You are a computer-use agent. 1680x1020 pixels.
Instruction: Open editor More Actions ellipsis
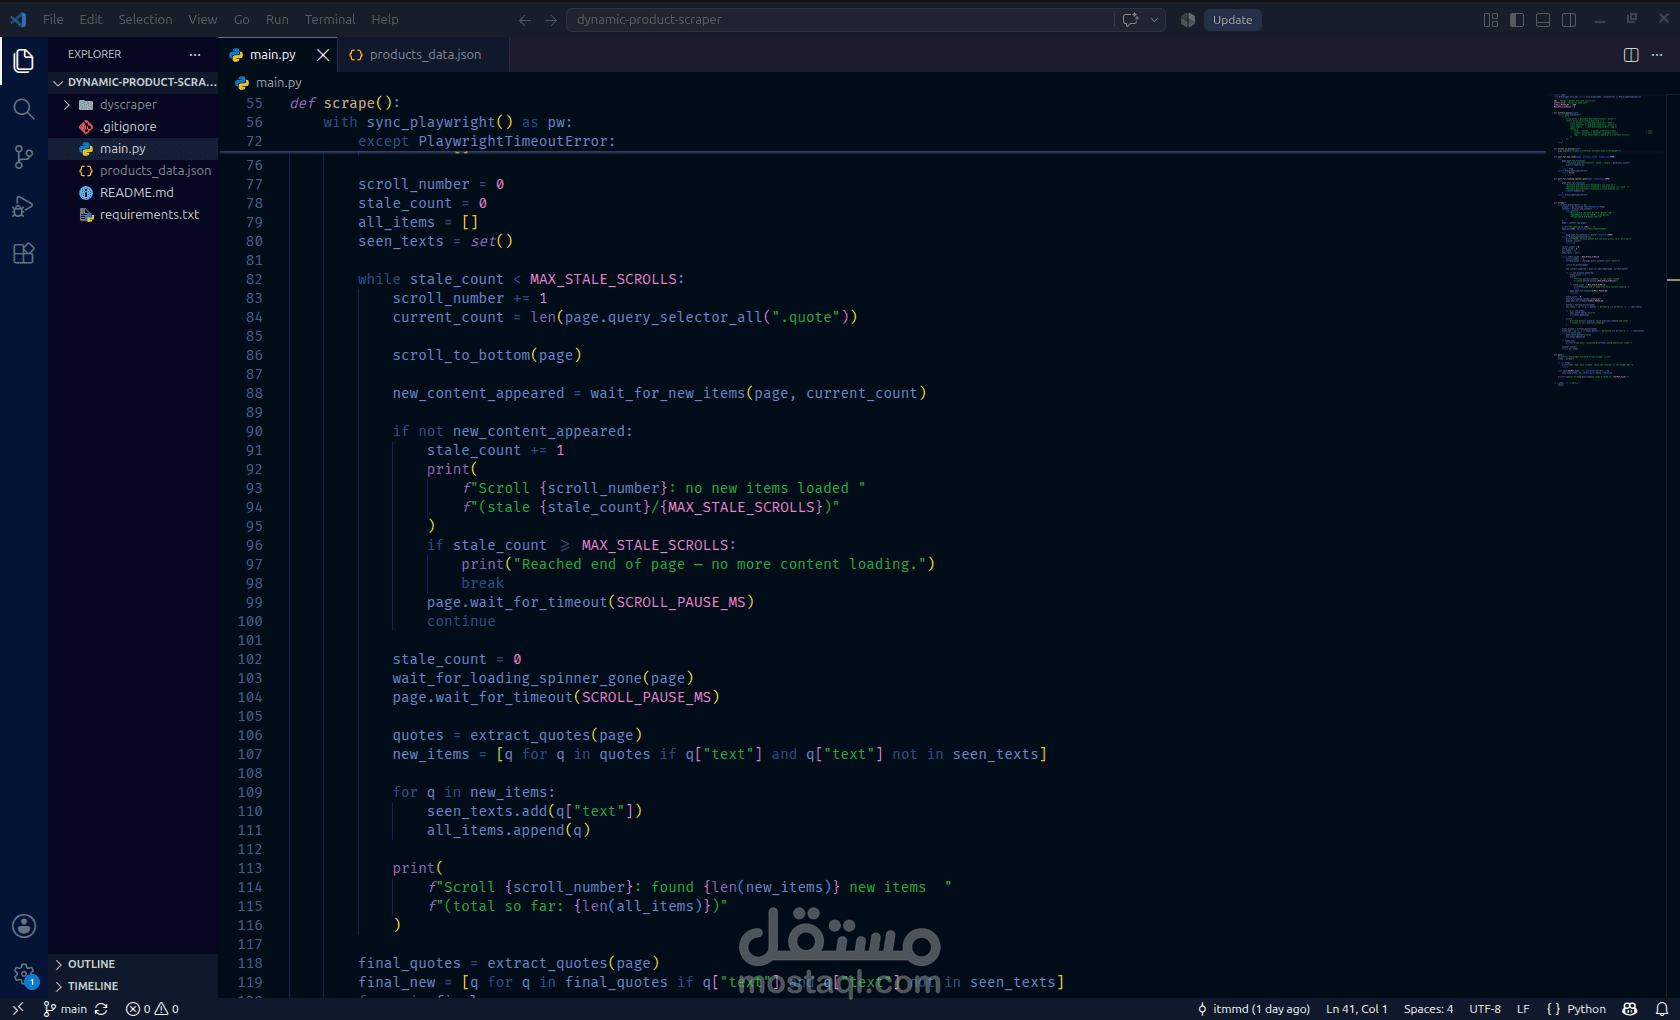click(x=1657, y=55)
